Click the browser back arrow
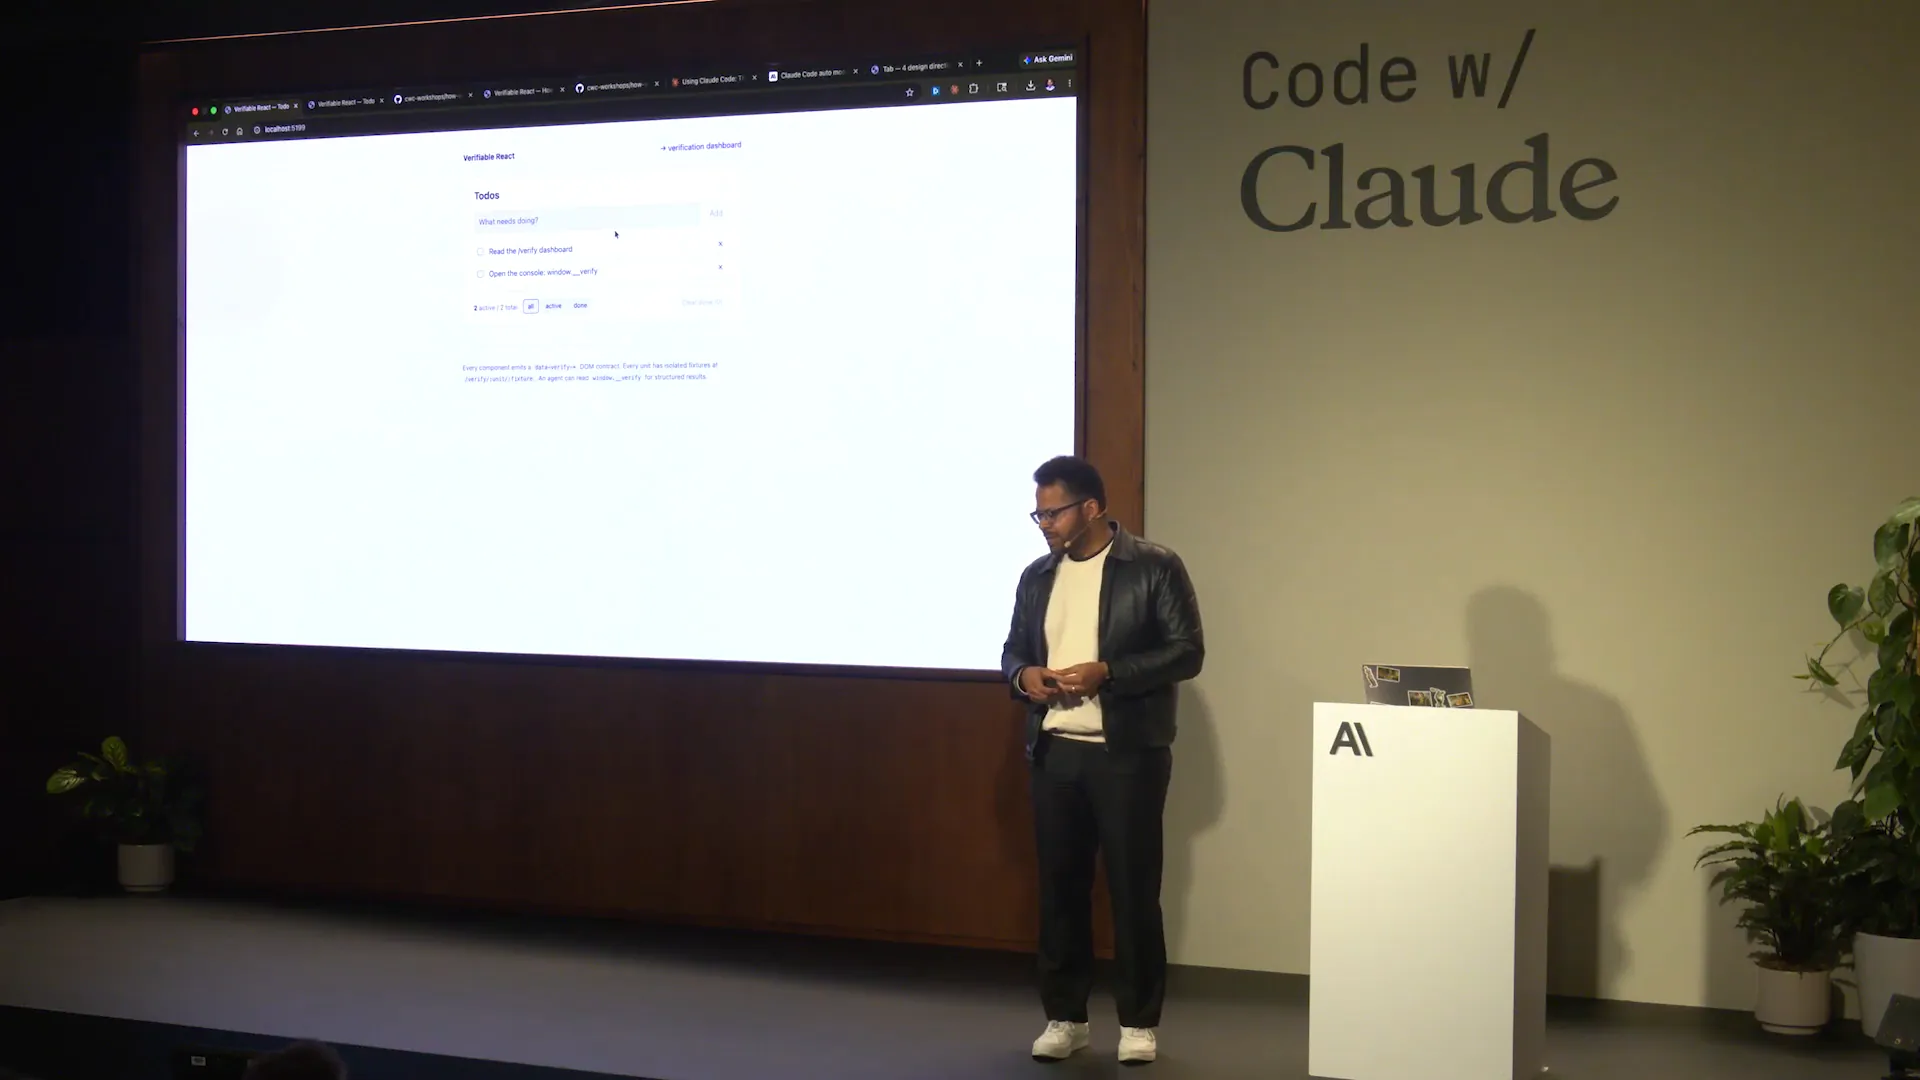The width and height of the screenshot is (1920, 1080). pyautogui.click(x=196, y=133)
